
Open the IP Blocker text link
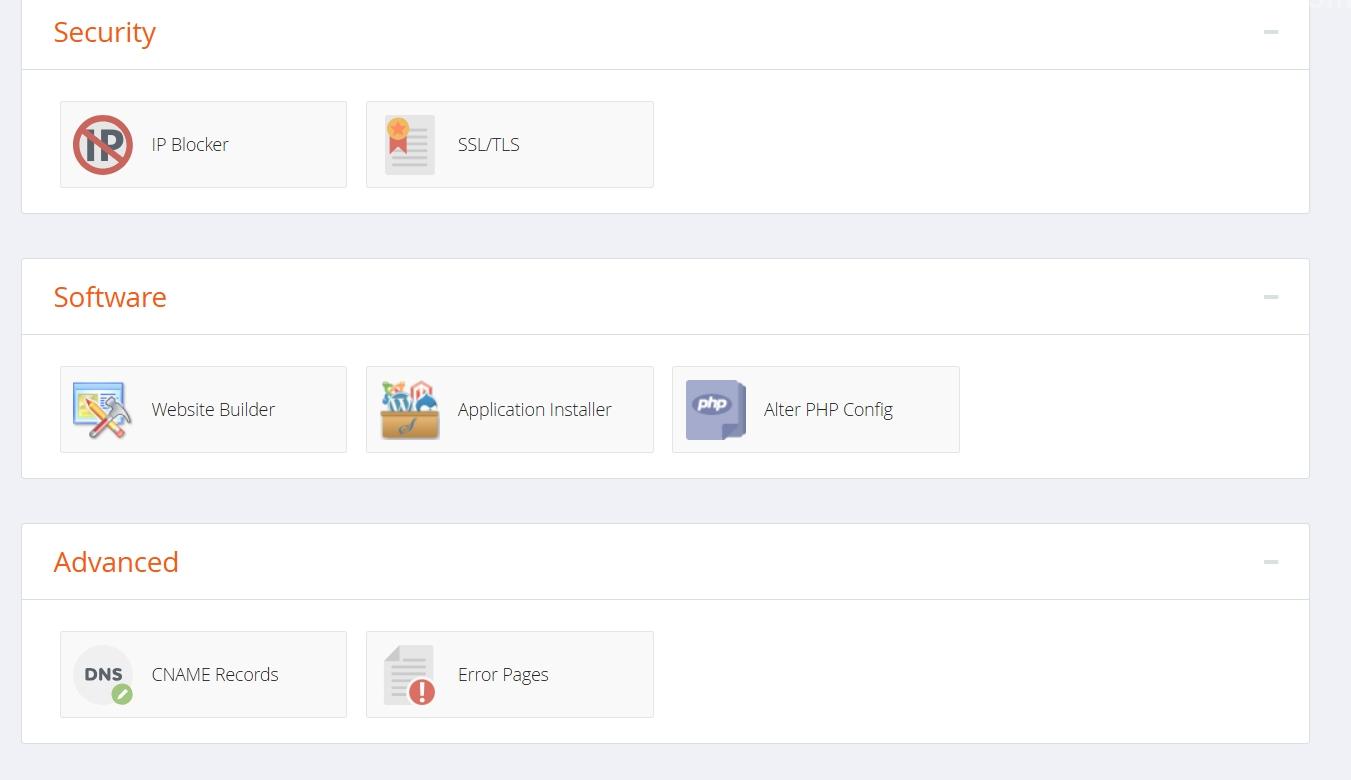(x=190, y=145)
